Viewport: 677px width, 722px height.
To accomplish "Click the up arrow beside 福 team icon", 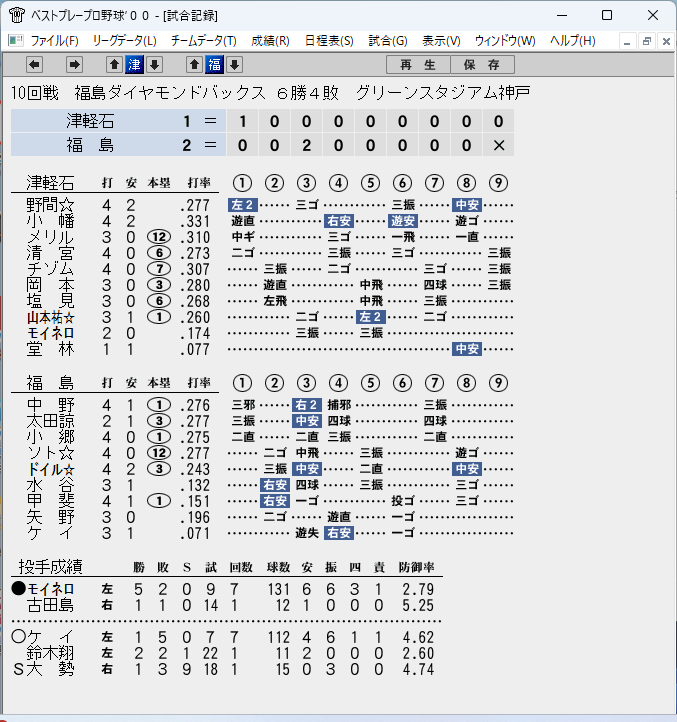I will click(x=194, y=65).
